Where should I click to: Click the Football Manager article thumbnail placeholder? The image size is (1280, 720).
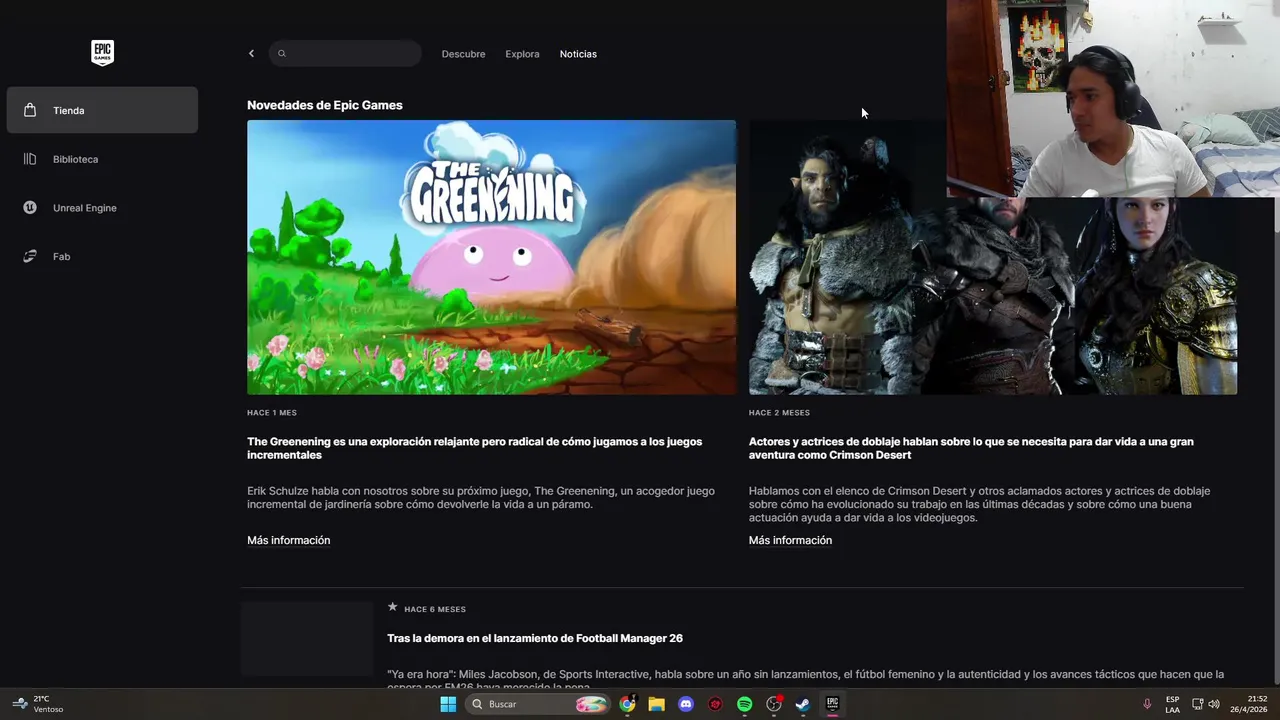pos(307,639)
